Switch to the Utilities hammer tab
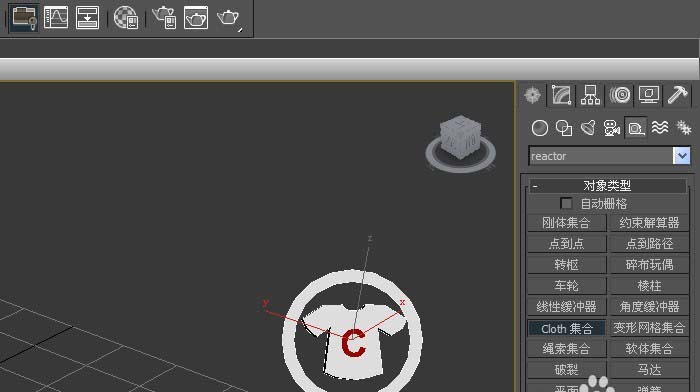 678,95
